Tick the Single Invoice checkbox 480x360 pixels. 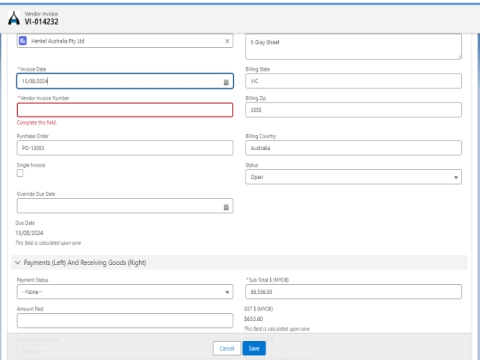click(20, 173)
